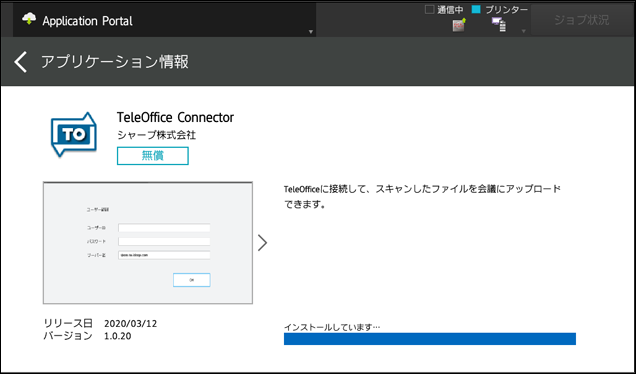This screenshot has height=374, width=636.
Task: Click the TeleOffice description text
Action: pos(422,197)
